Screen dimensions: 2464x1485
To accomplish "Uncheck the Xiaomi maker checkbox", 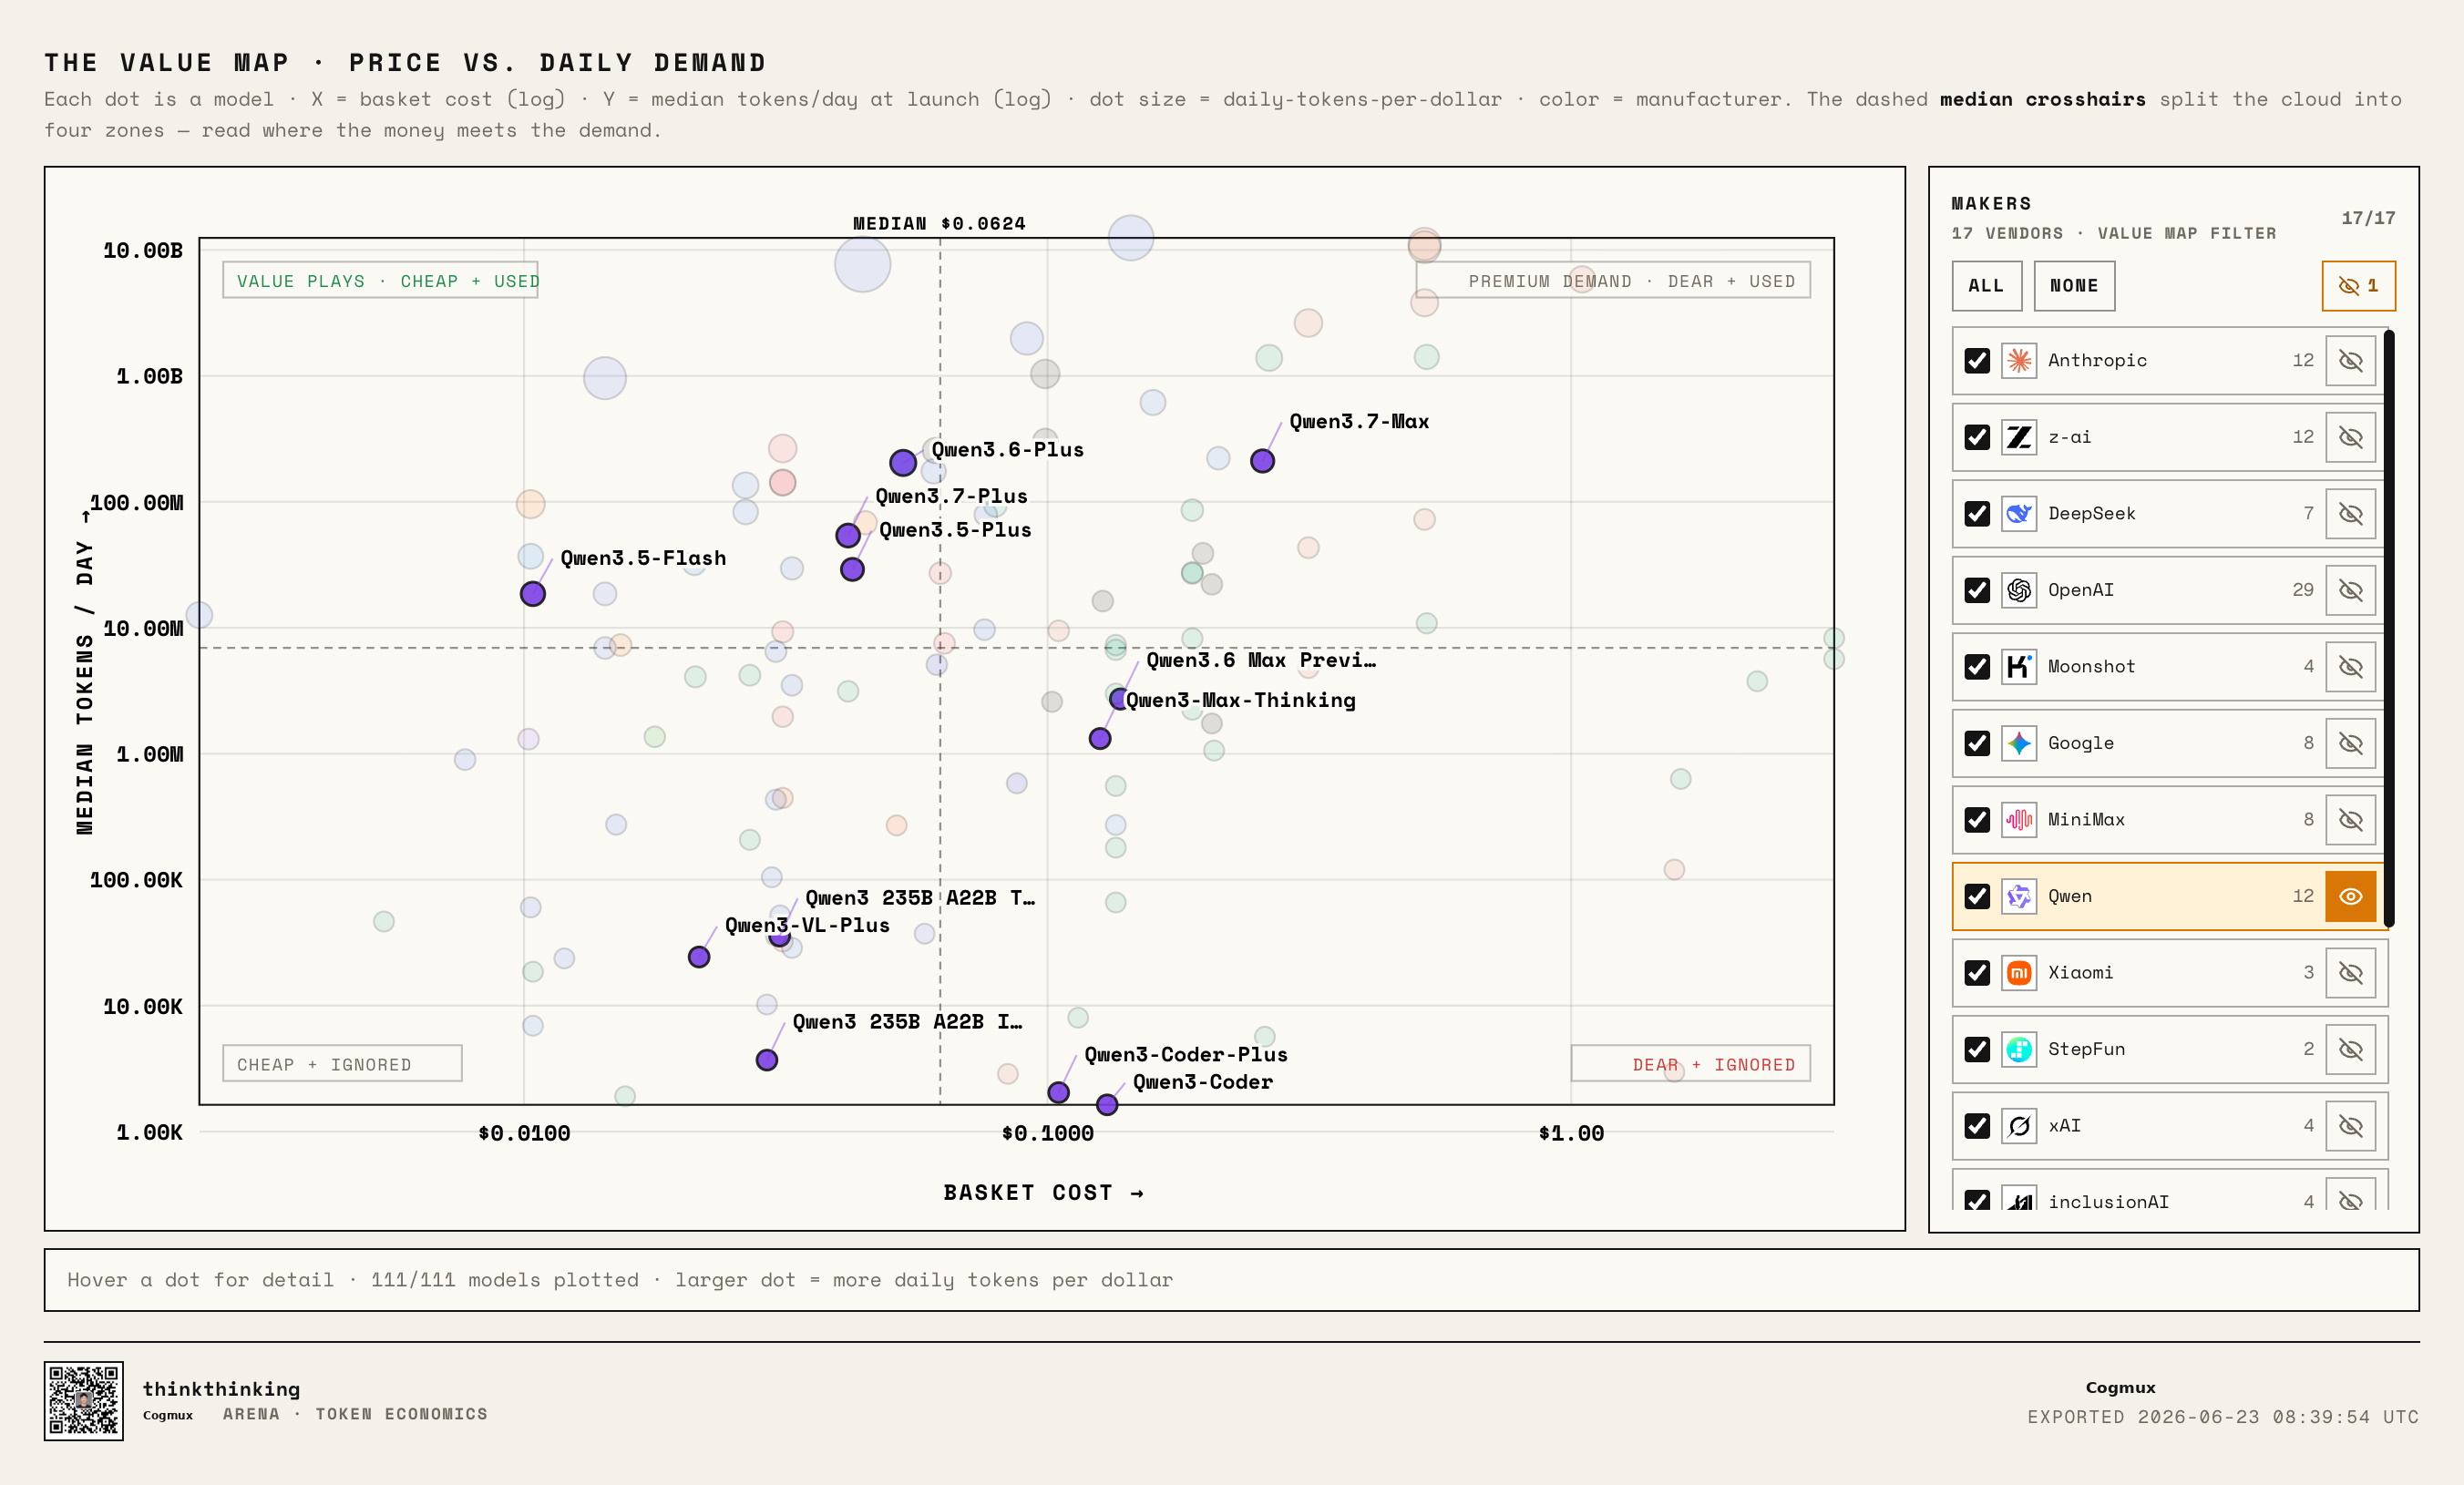I will (x=1977, y=973).
